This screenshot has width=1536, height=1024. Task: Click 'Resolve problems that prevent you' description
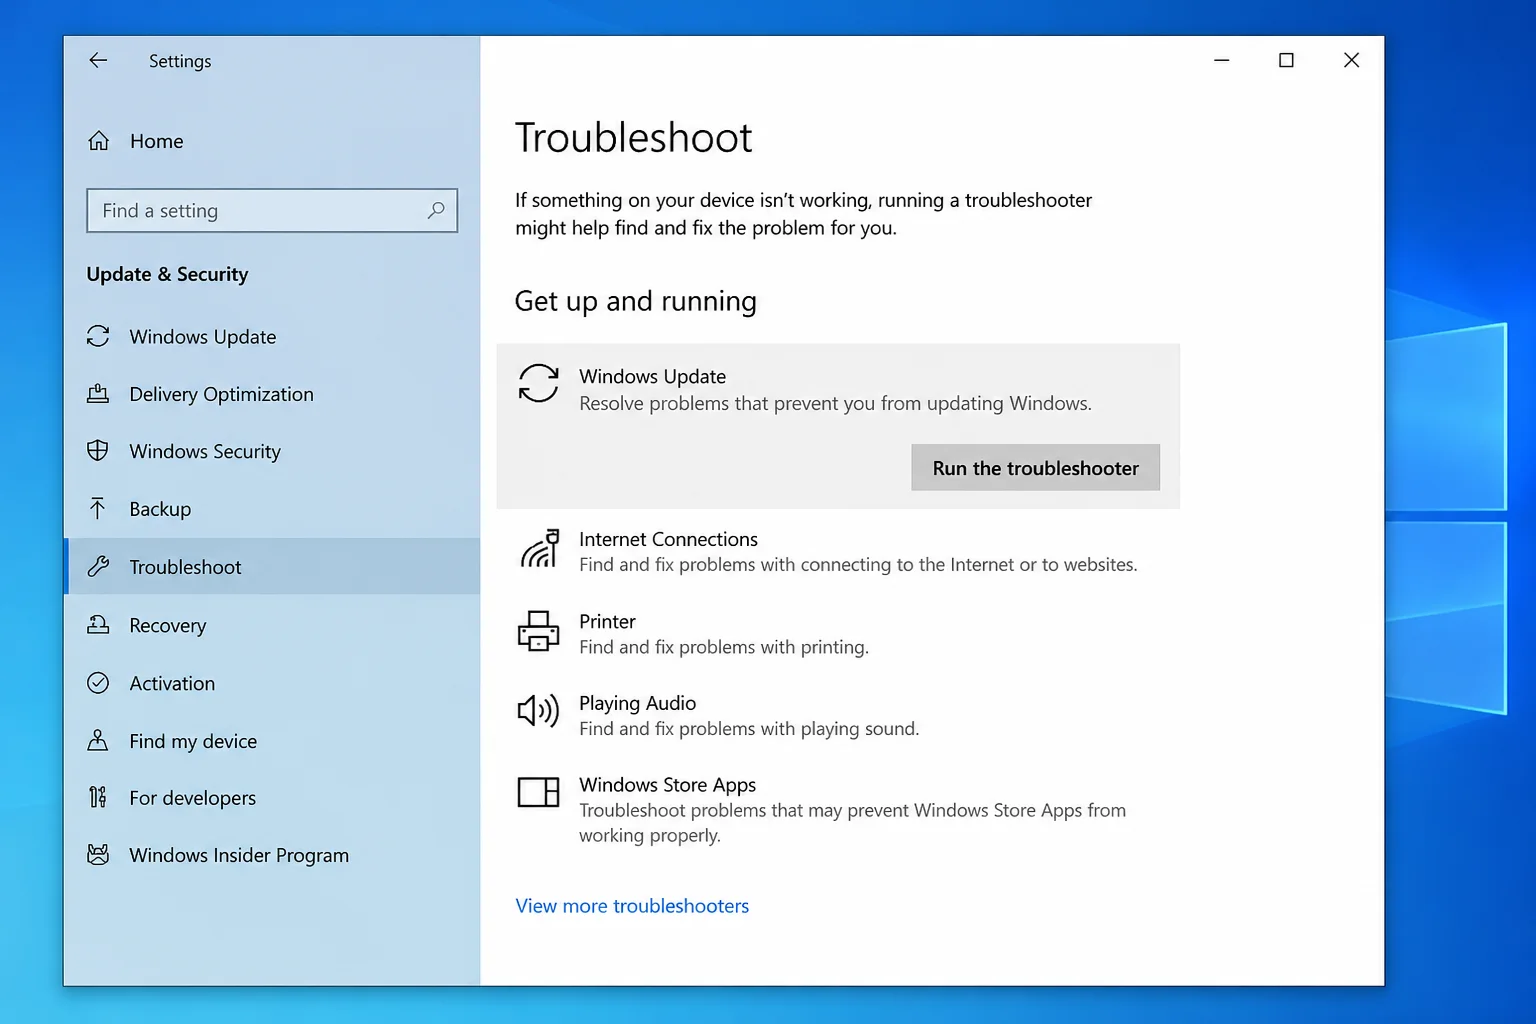[x=835, y=403]
